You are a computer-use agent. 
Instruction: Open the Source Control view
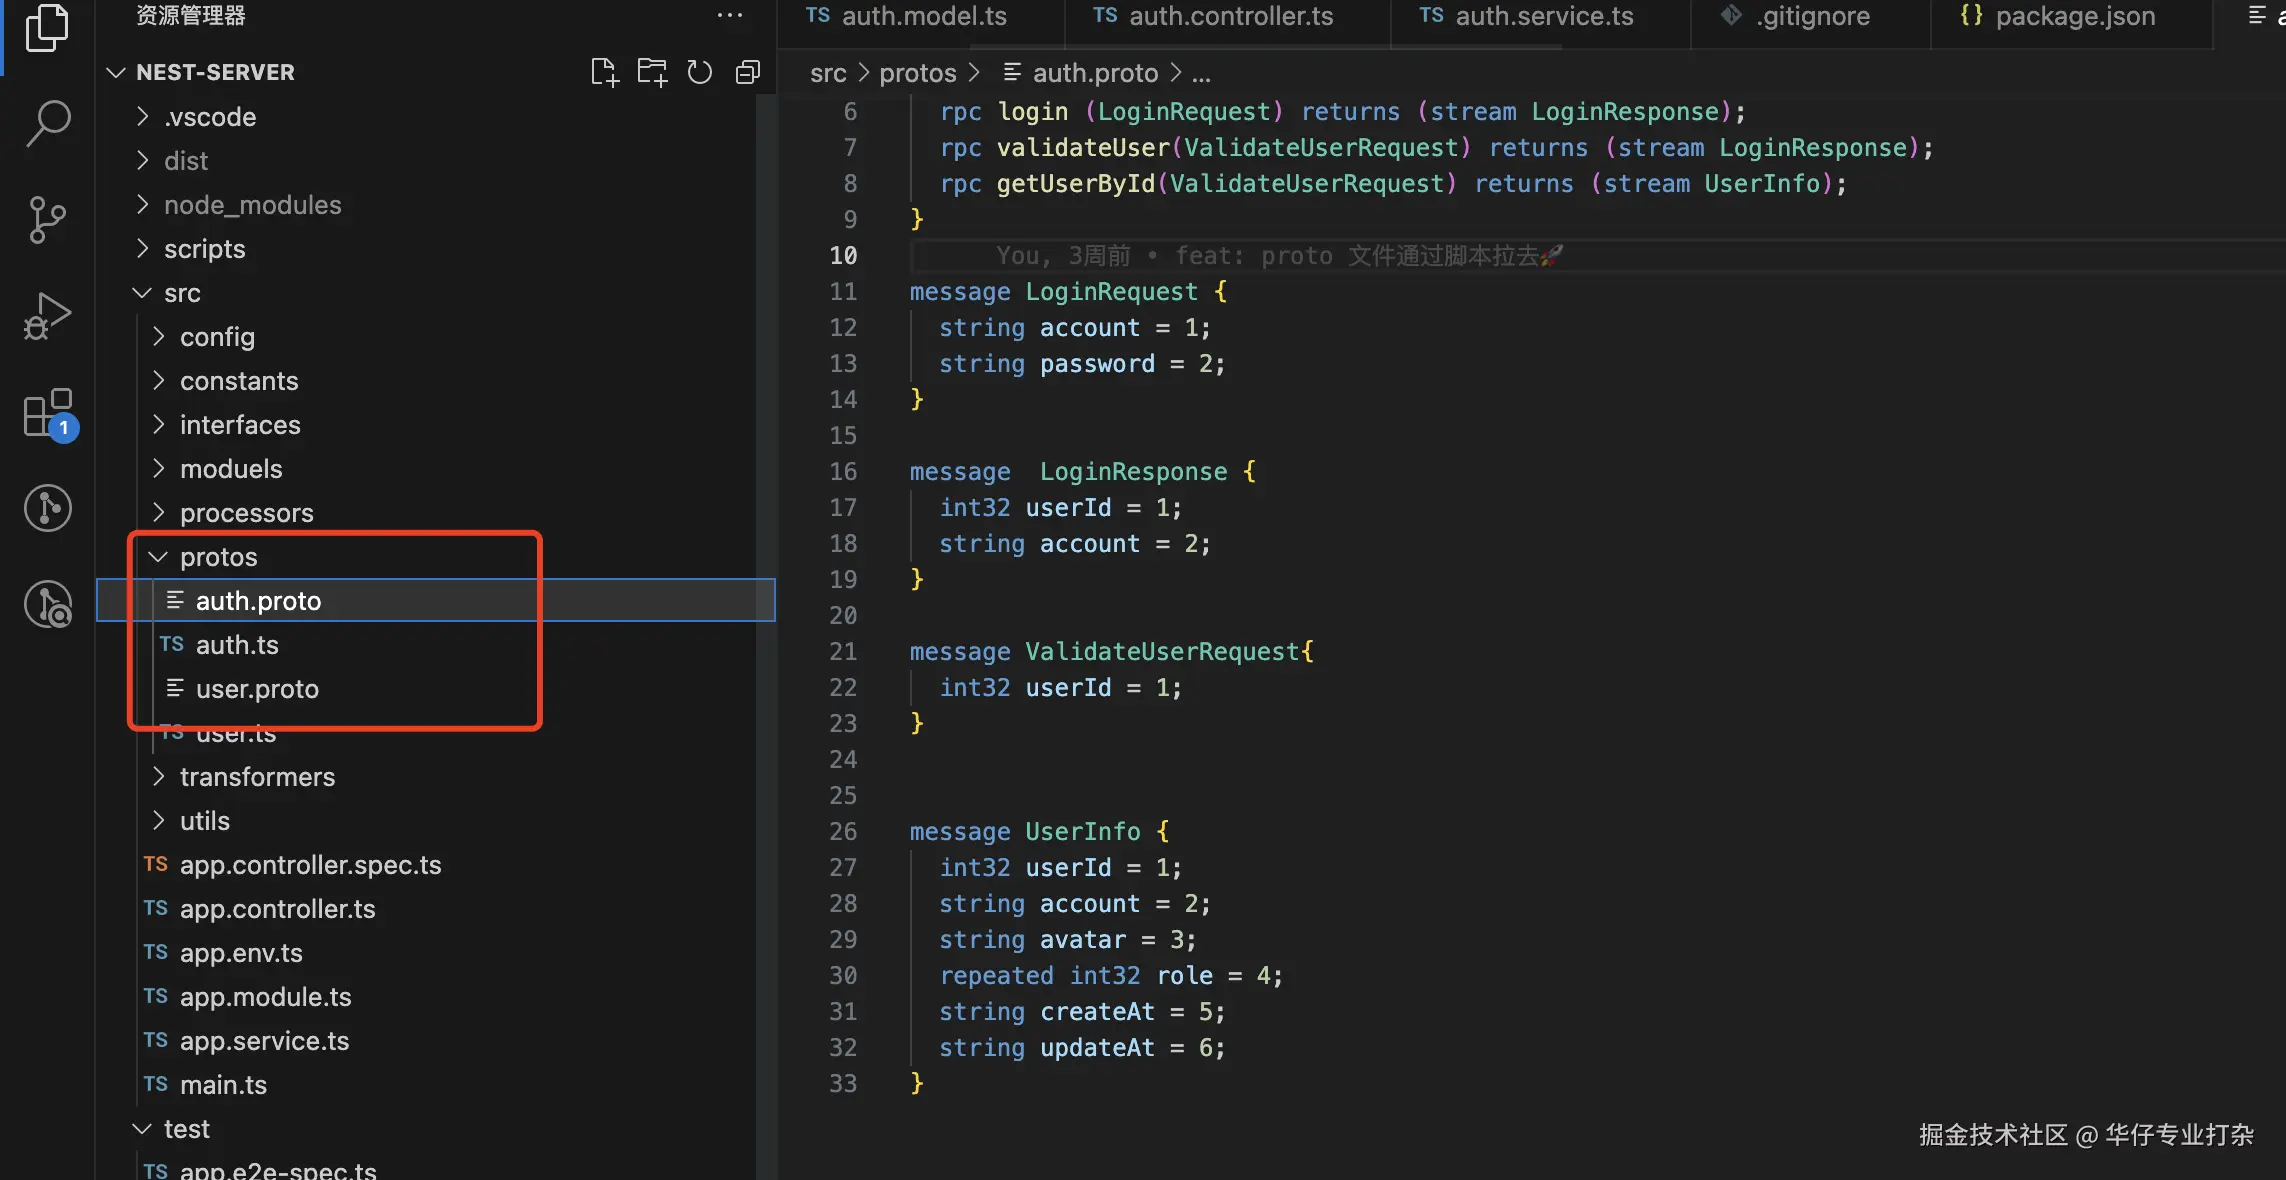(x=47, y=219)
